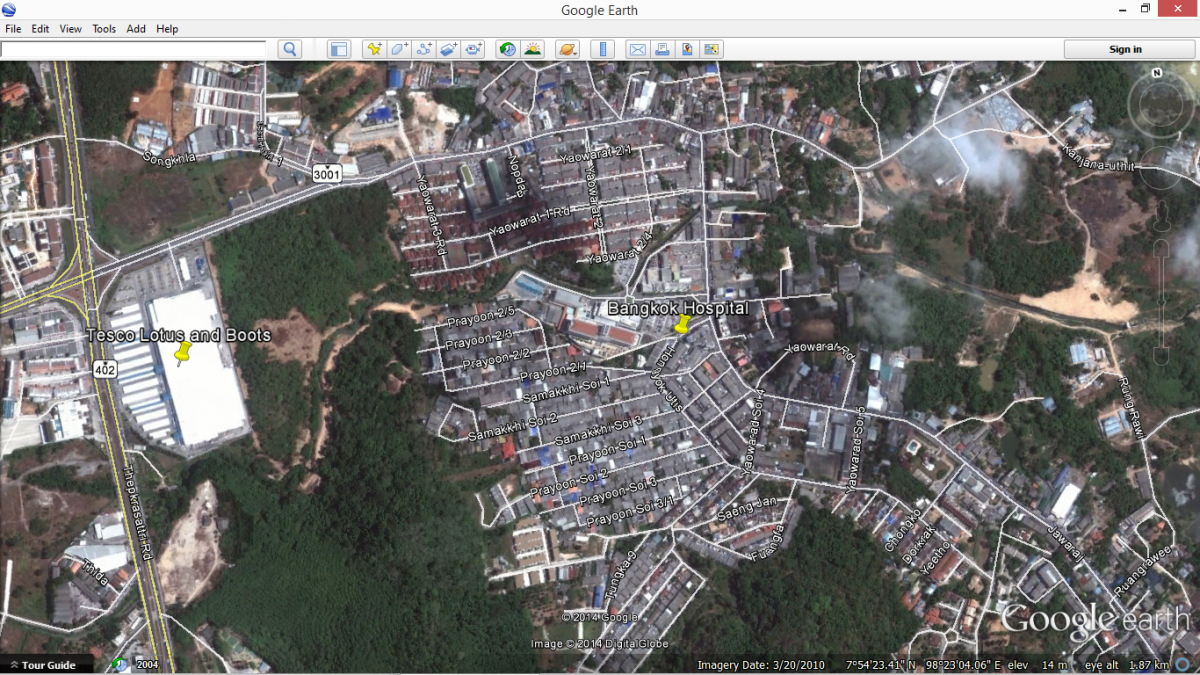
Task: Click the Yaowarat 1 Rd label
Action: point(529,219)
